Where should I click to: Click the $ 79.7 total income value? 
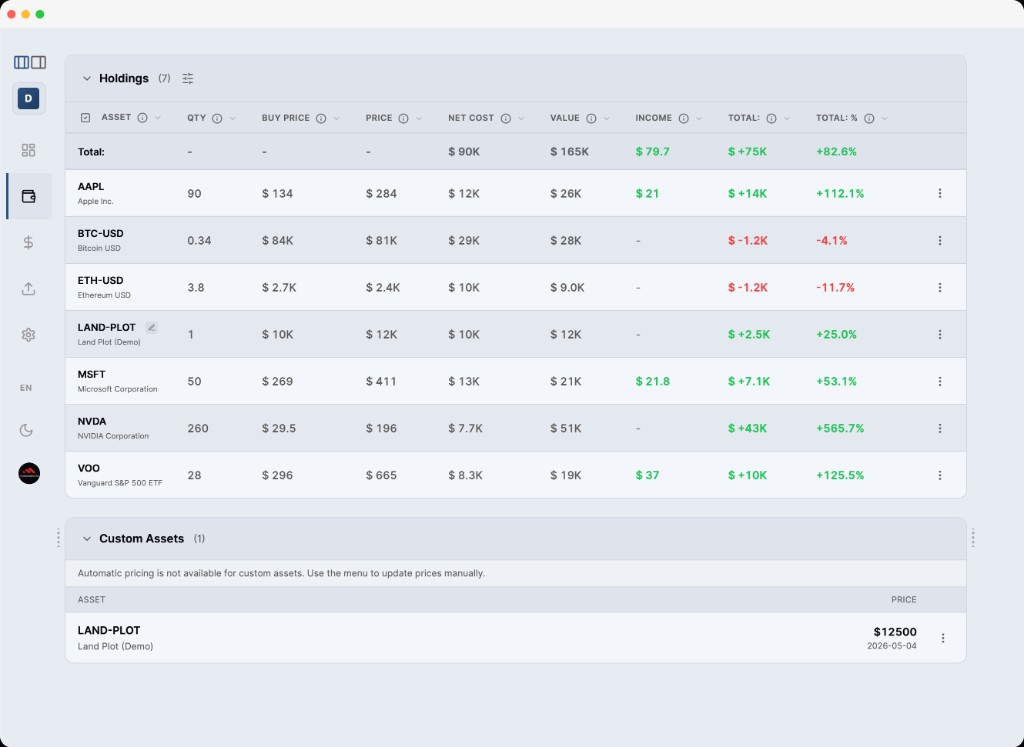652,151
